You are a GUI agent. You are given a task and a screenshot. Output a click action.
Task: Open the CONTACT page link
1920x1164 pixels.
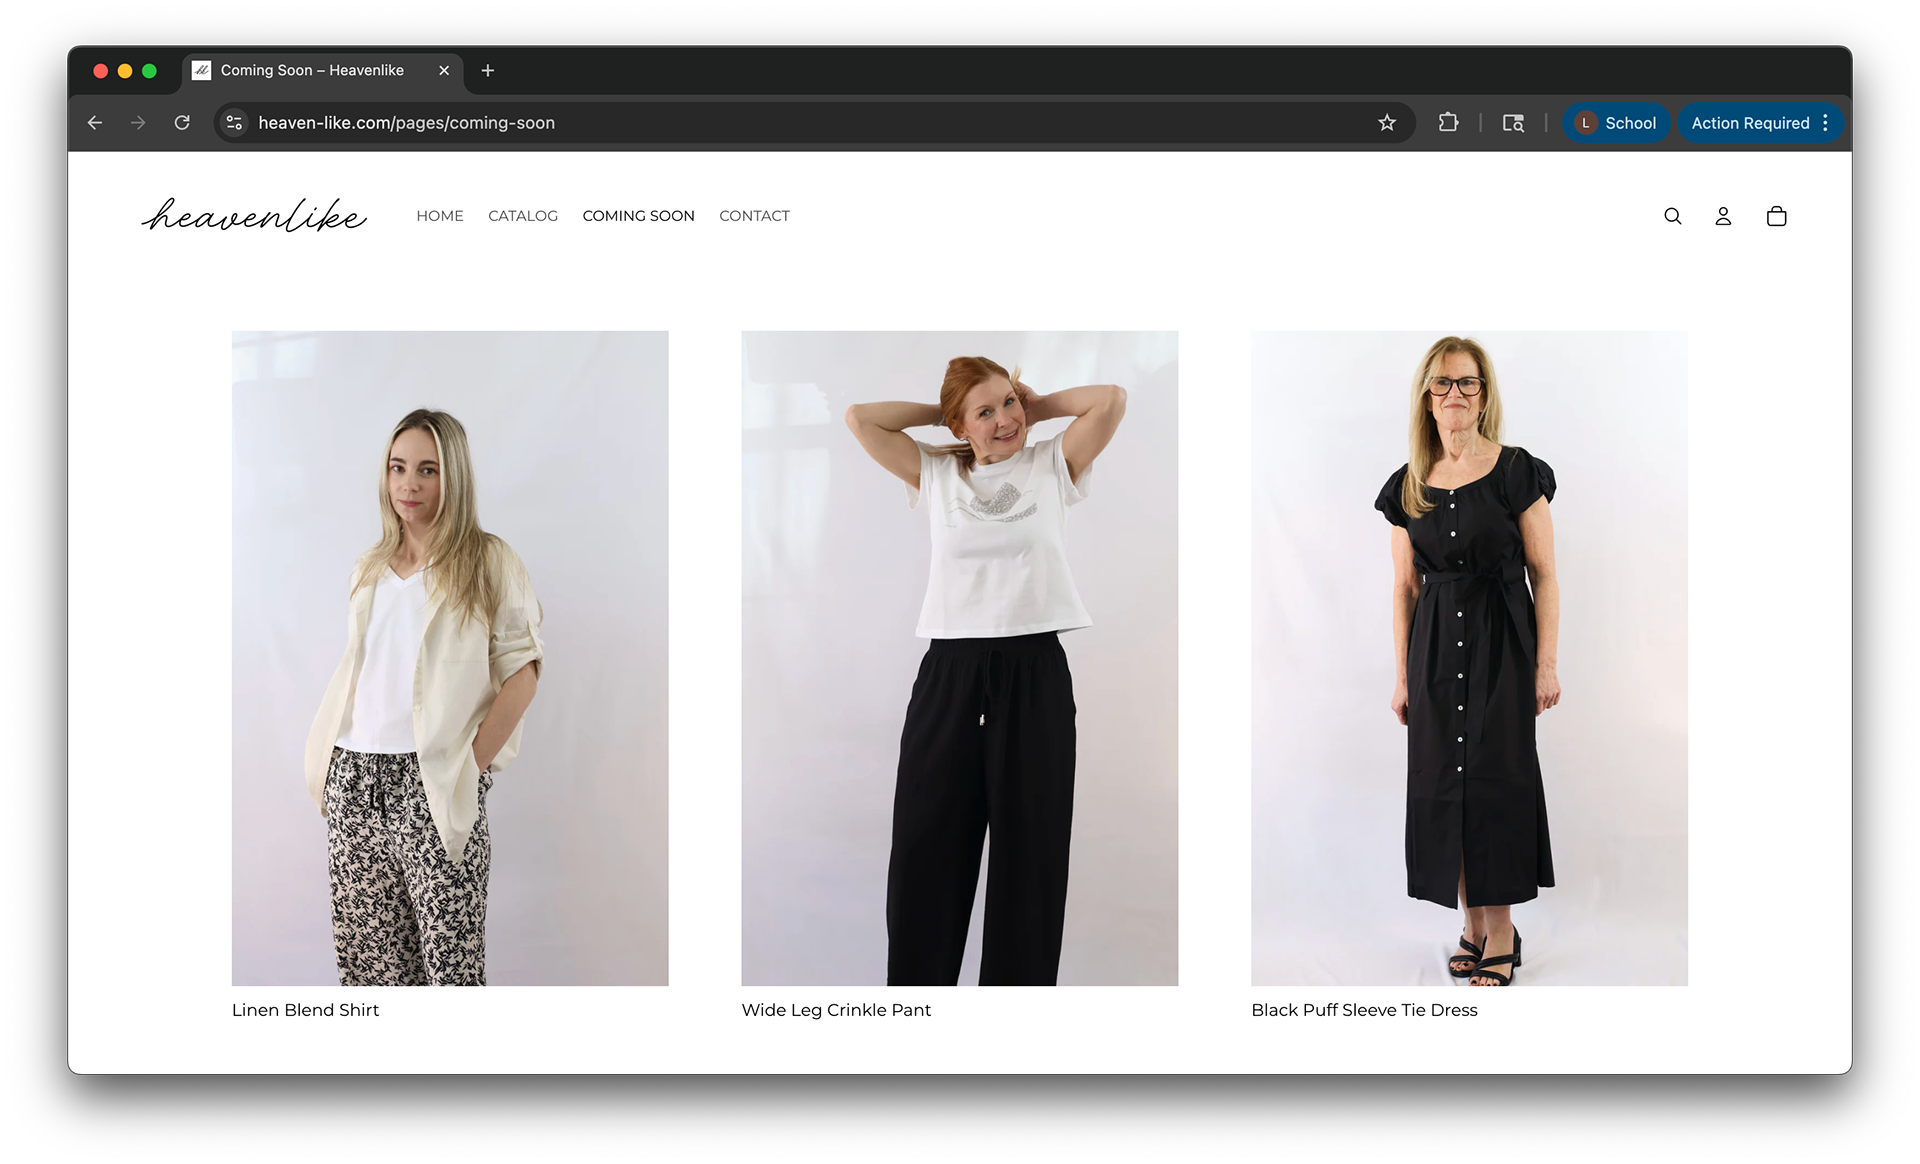[x=754, y=216]
